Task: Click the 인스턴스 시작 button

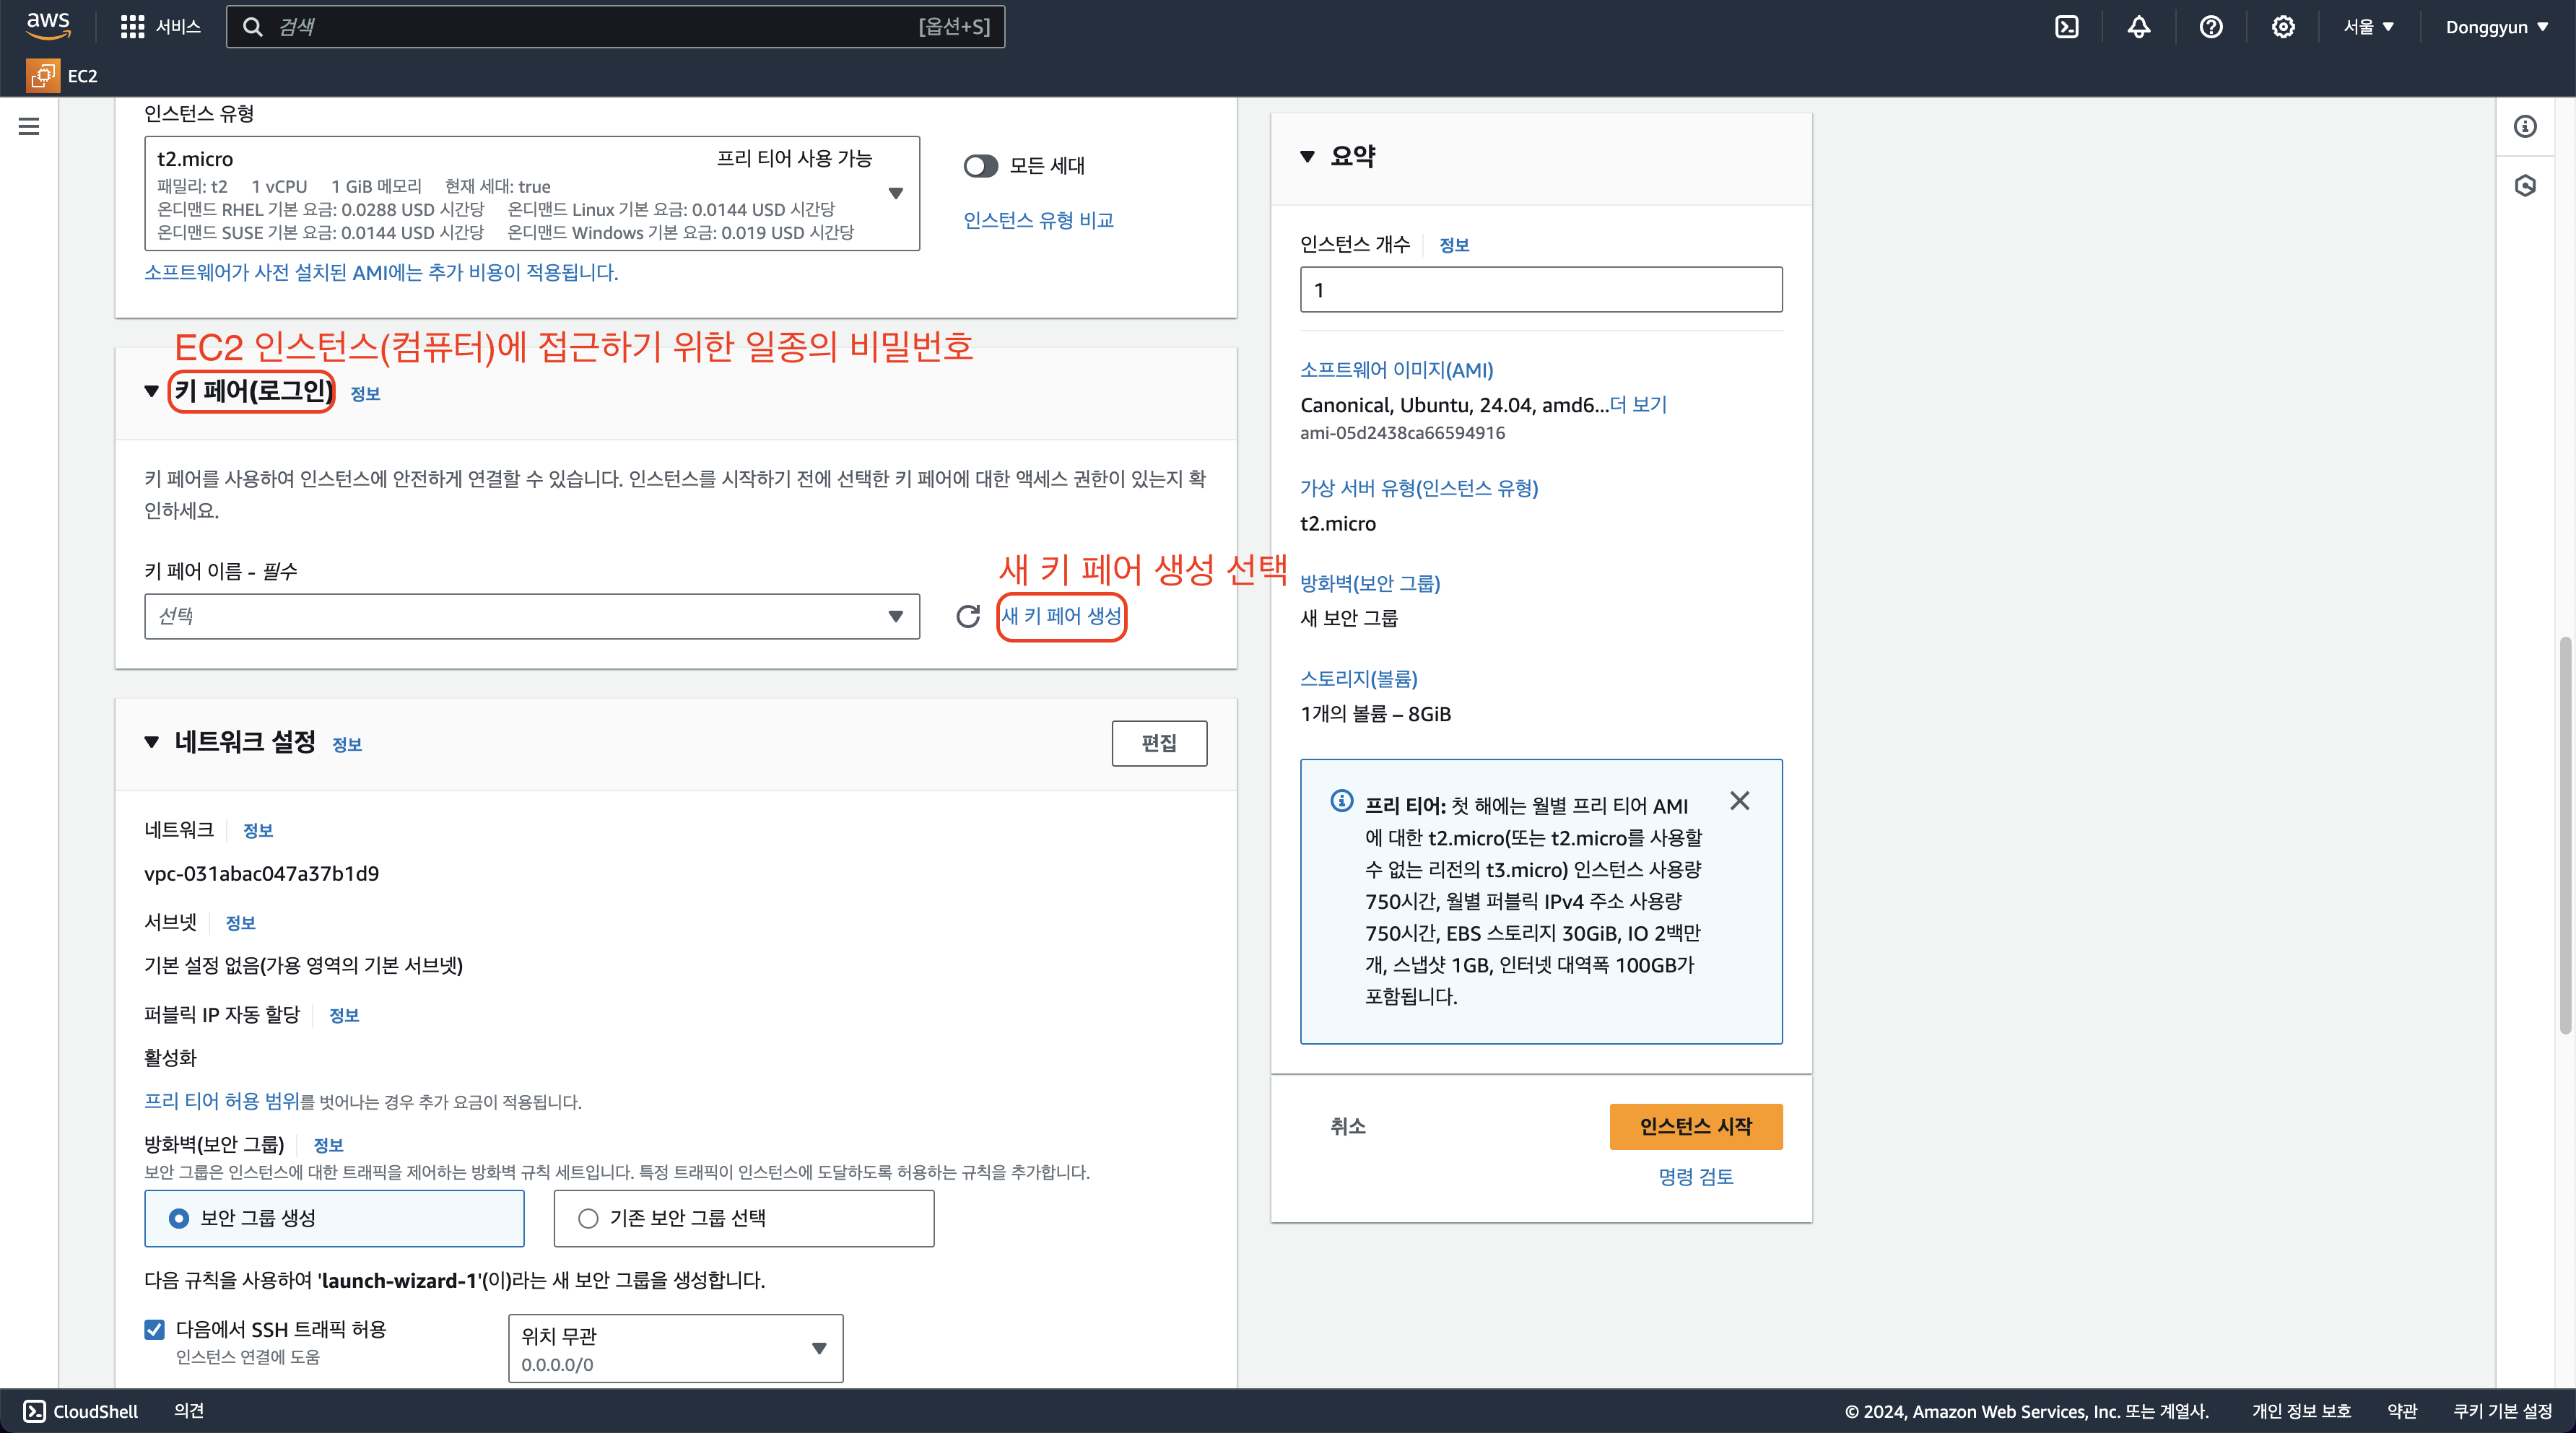Action: pyautogui.click(x=1695, y=1126)
